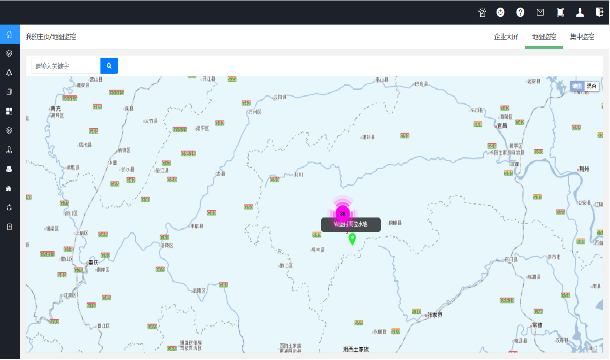Click the dark tooltip label on map

click(351, 224)
